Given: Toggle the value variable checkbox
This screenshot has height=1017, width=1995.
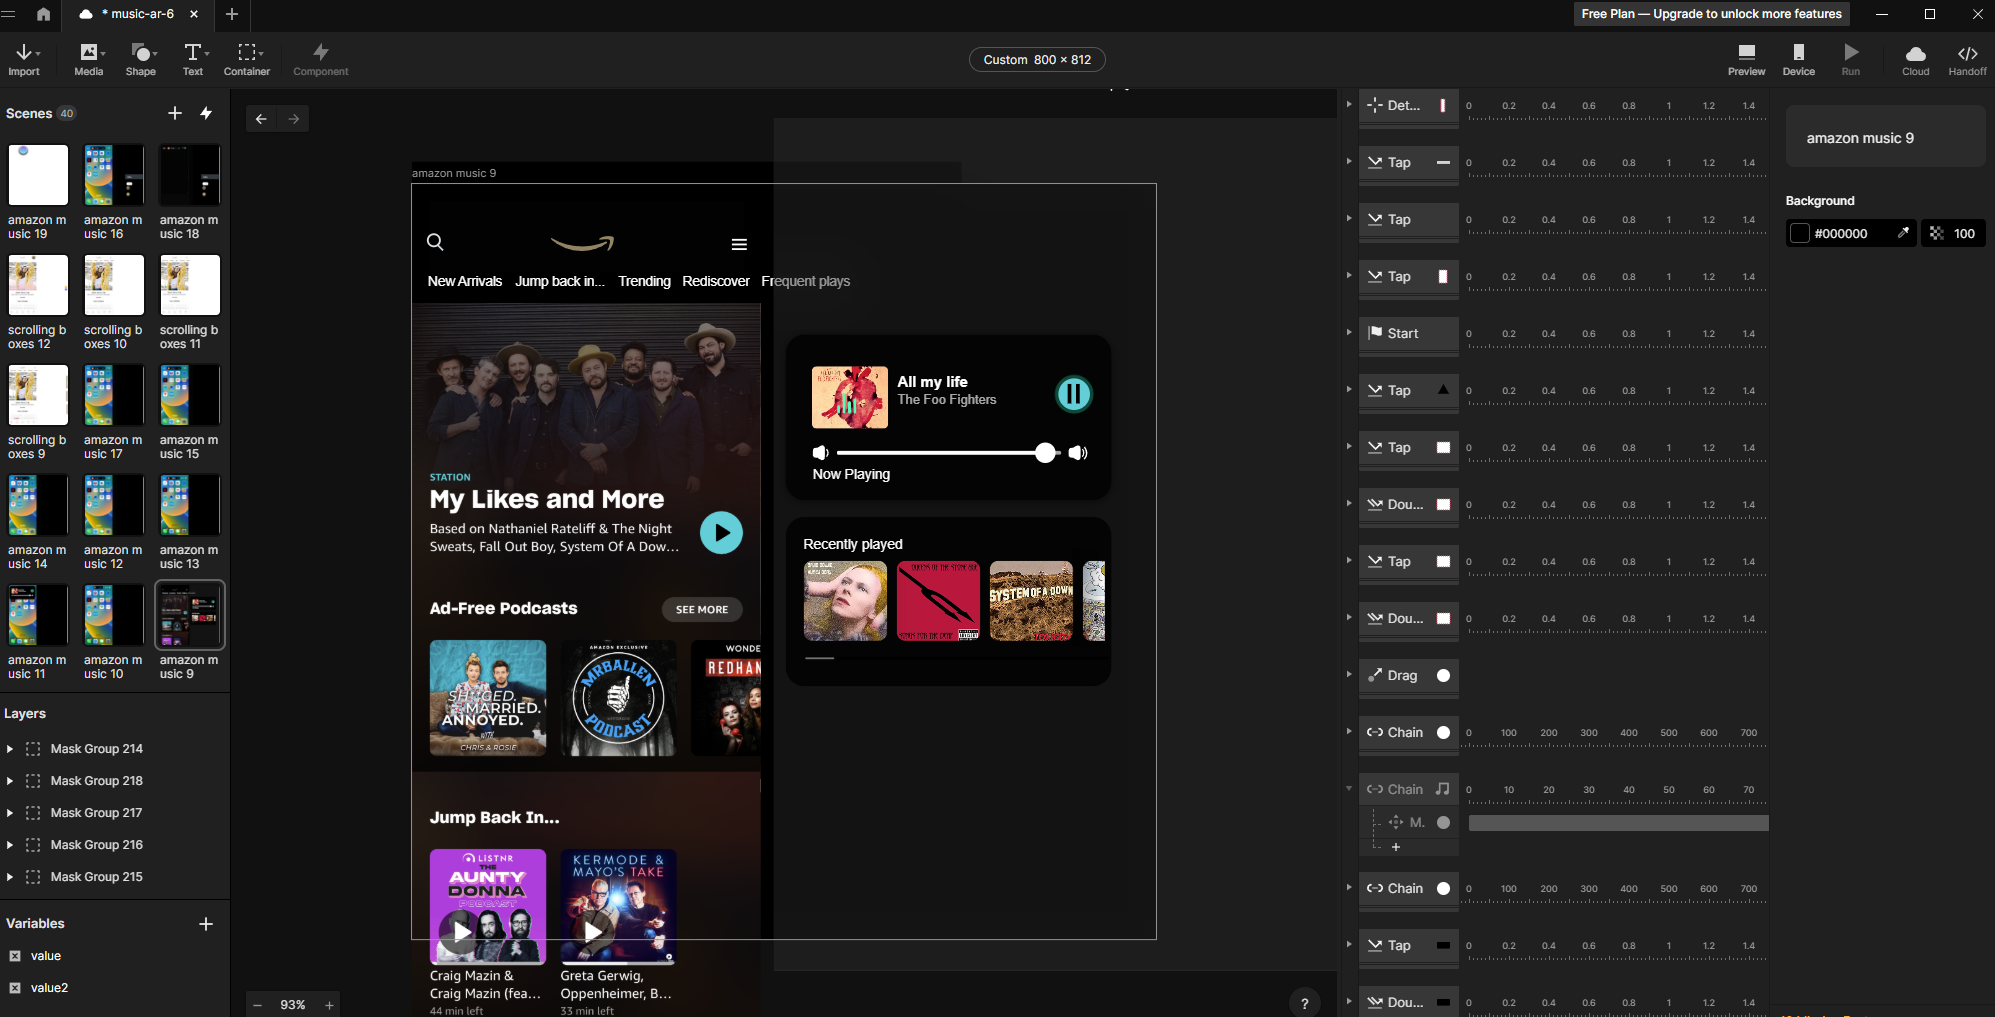Looking at the screenshot, I should 15,956.
